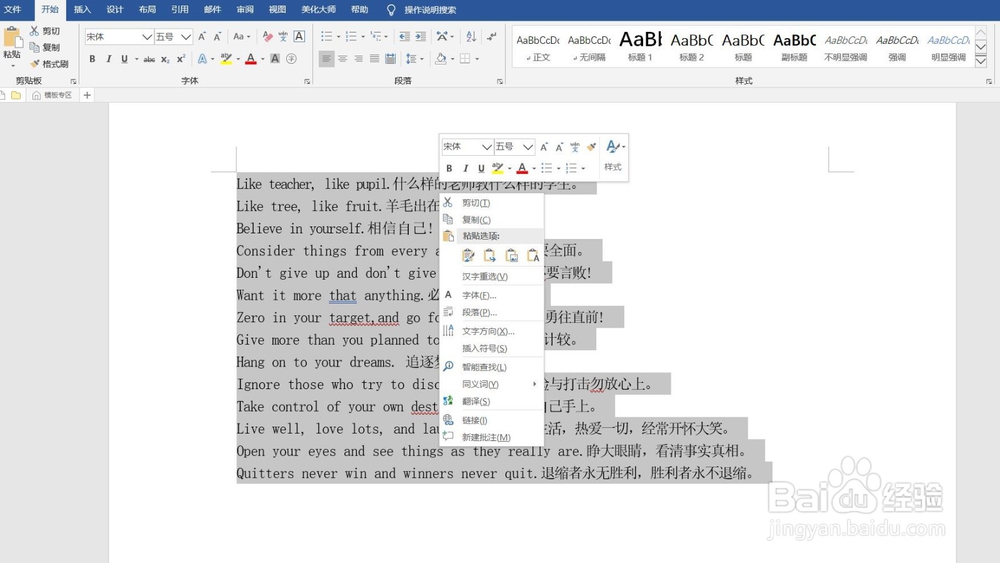Choose Keep Text Only paste option
Viewport: 1000px width, 563px height.
click(533, 256)
